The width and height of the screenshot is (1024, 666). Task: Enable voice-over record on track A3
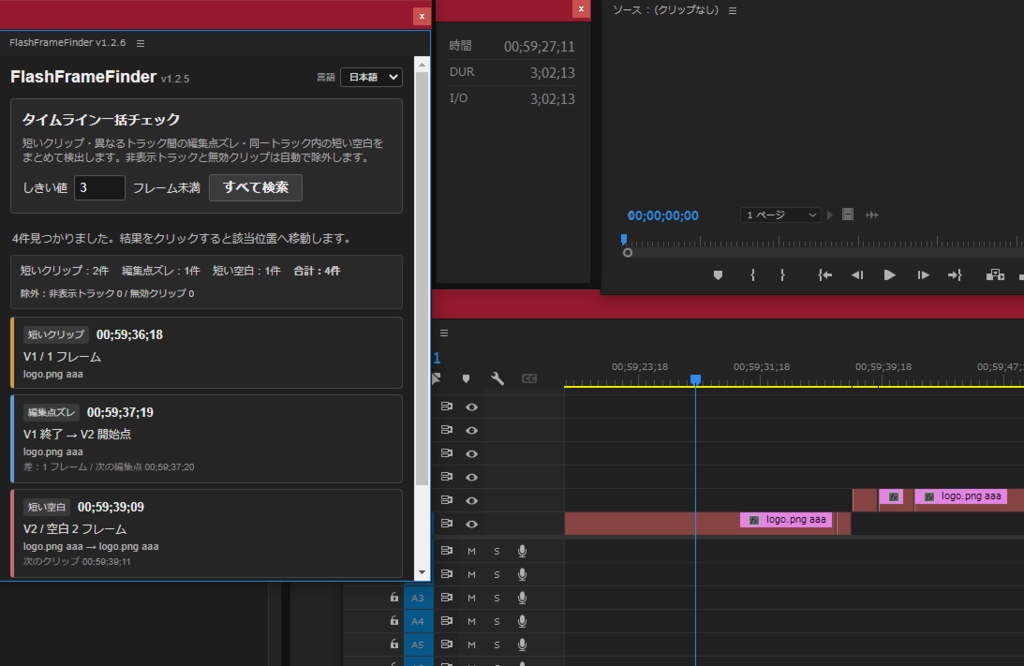pyautogui.click(x=522, y=598)
